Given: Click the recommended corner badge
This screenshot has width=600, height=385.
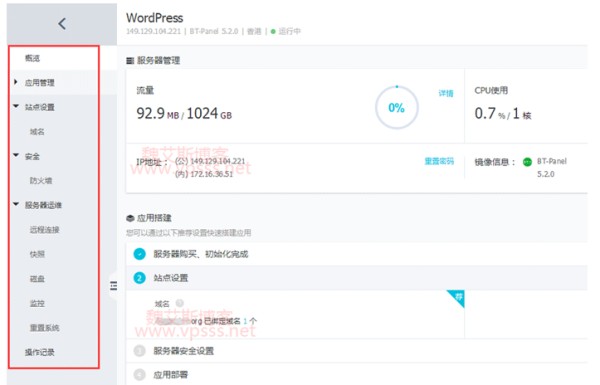Looking at the screenshot, I should coord(457,297).
